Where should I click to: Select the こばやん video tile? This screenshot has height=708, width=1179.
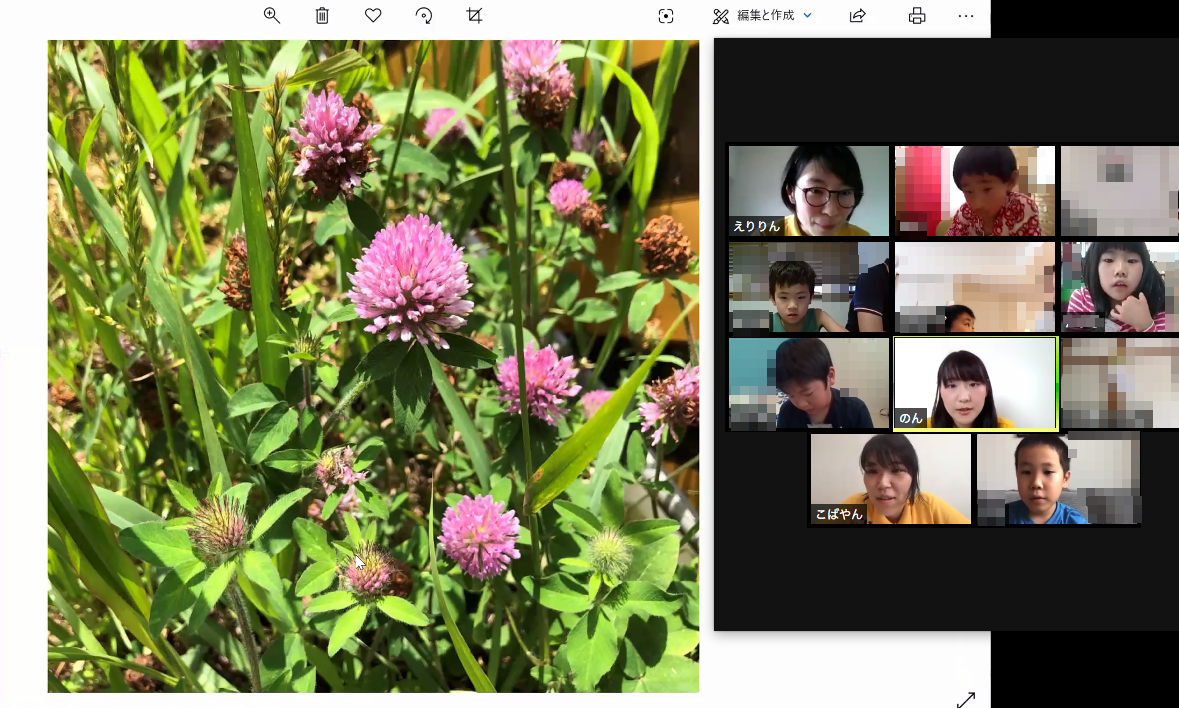[890, 479]
